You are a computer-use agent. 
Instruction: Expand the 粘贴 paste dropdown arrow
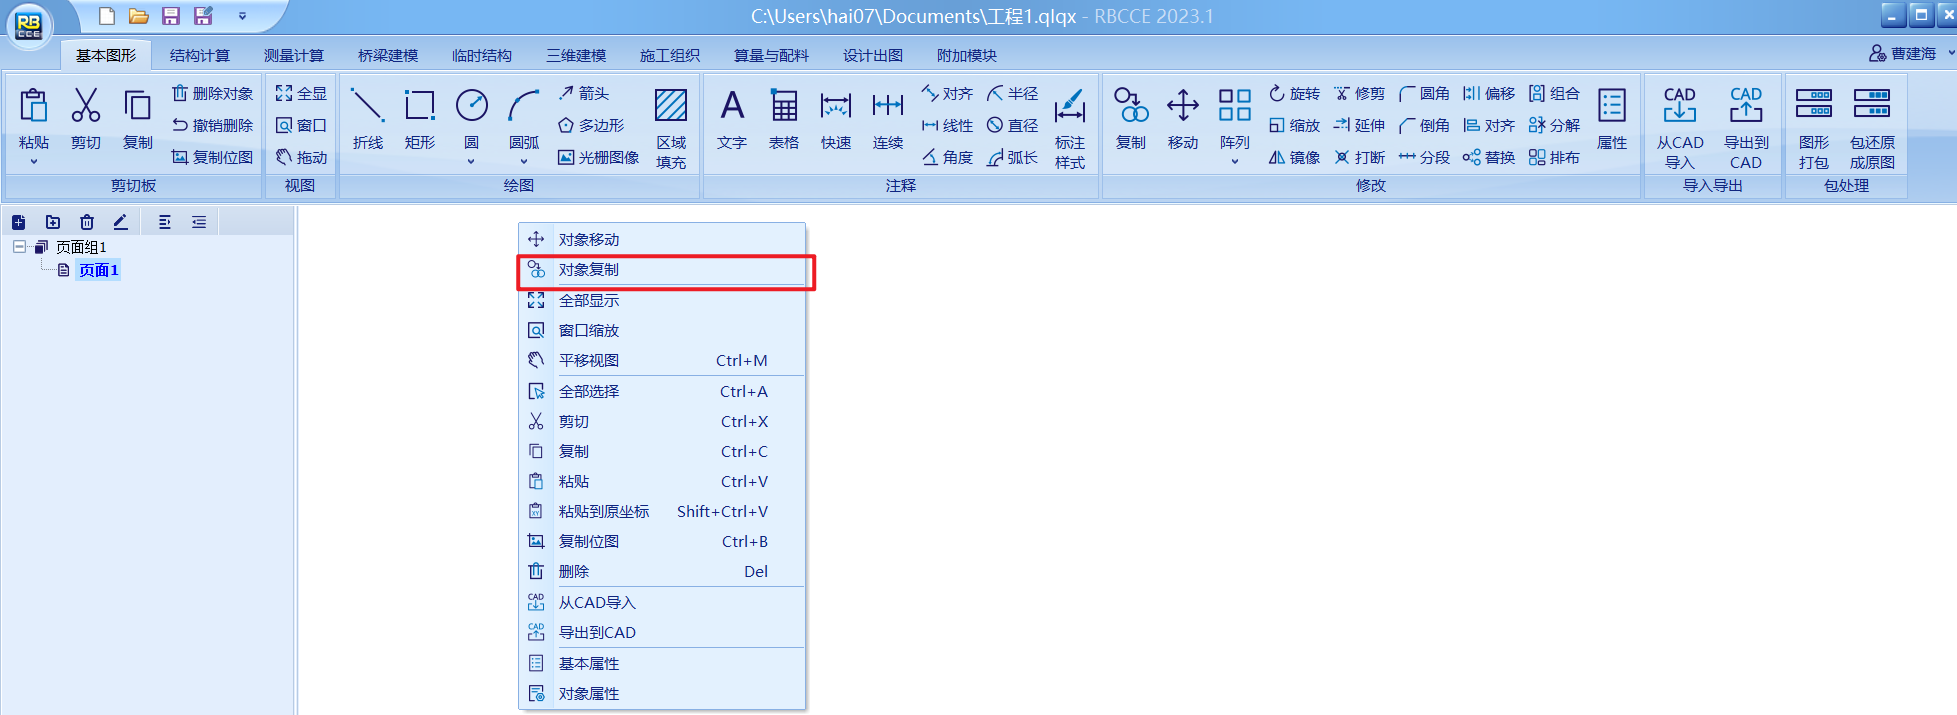click(x=34, y=161)
